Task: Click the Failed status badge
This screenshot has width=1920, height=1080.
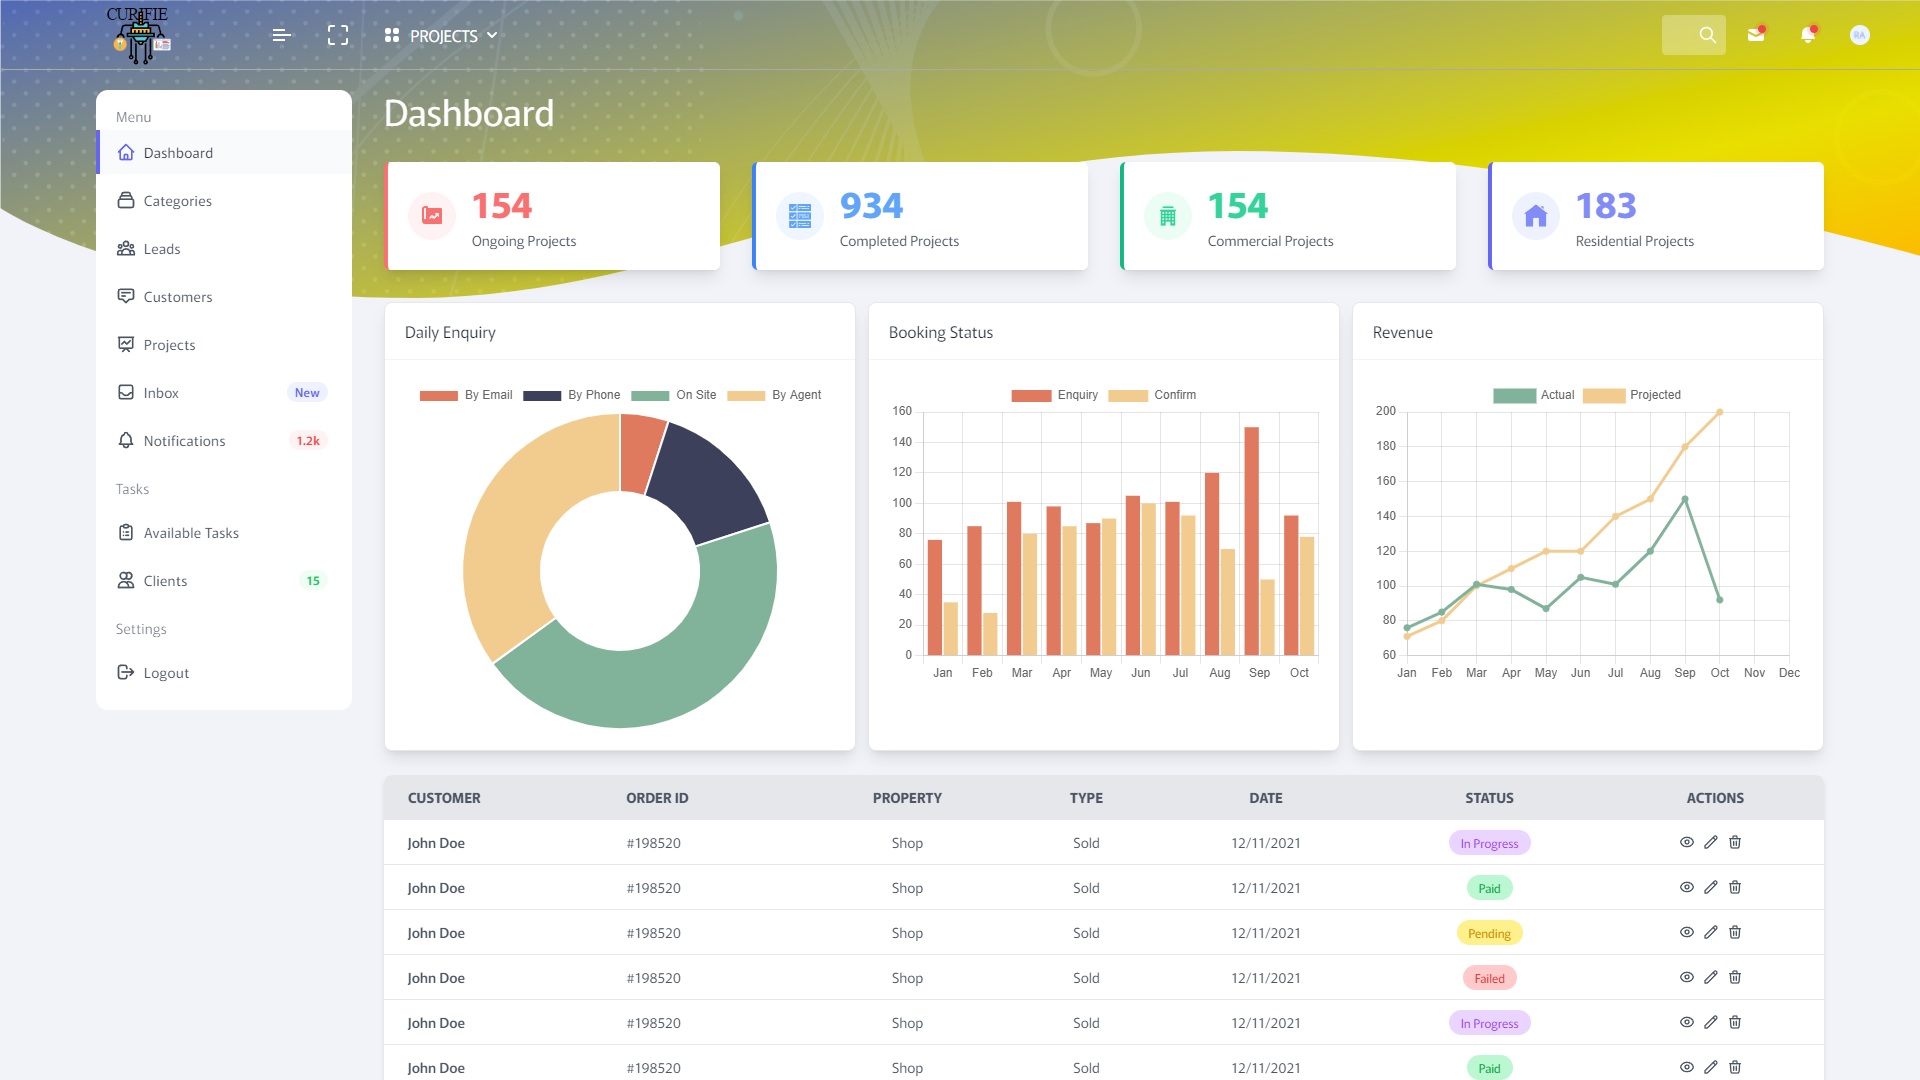Action: (x=1489, y=978)
